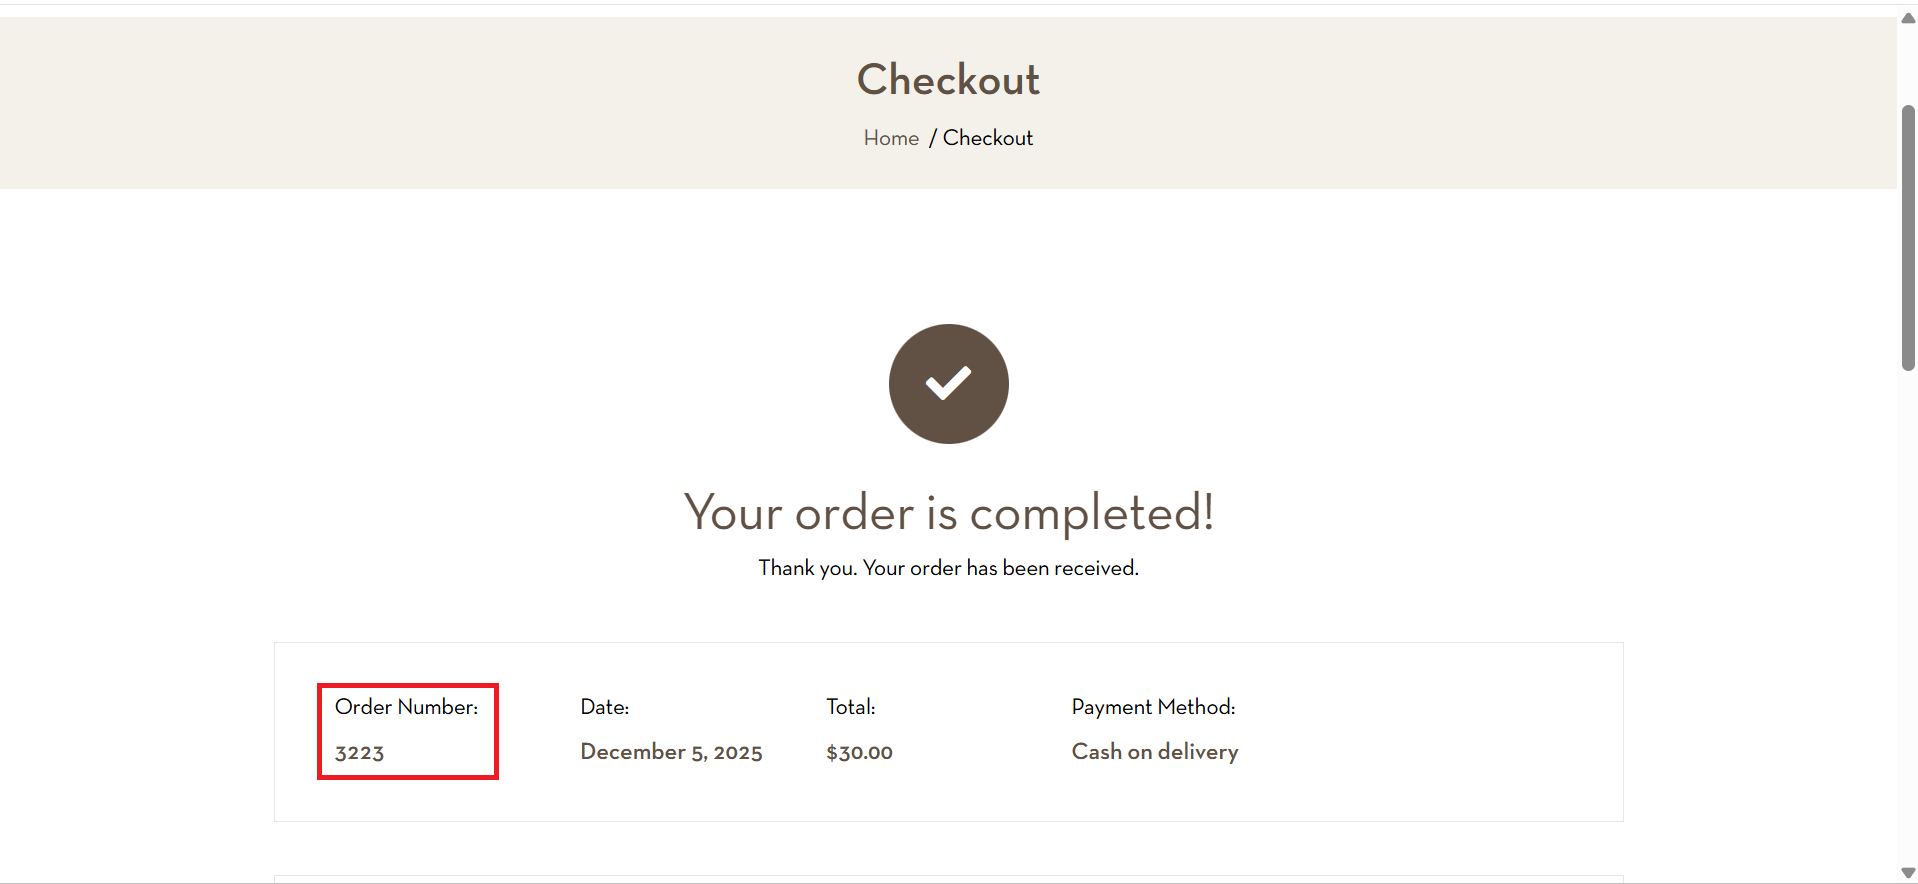Click the breadcrumb slash separator
This screenshot has width=1918, height=884.
pyautogui.click(x=932, y=138)
